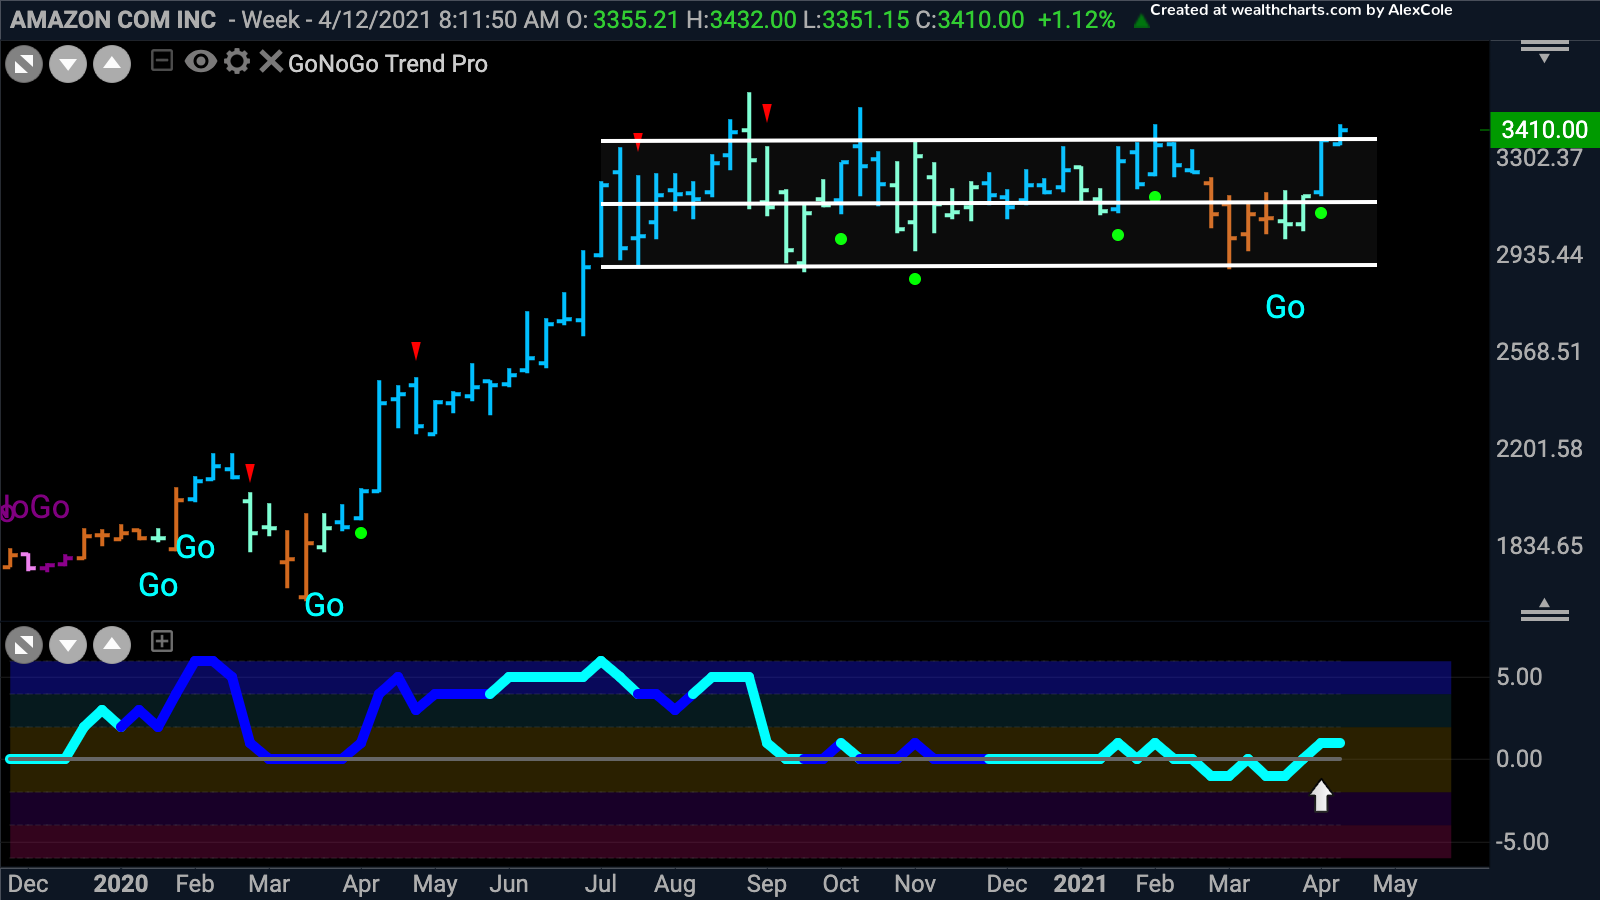1600x900 pixels.
Task: Click the open value 3355.21
Action: coord(636,20)
